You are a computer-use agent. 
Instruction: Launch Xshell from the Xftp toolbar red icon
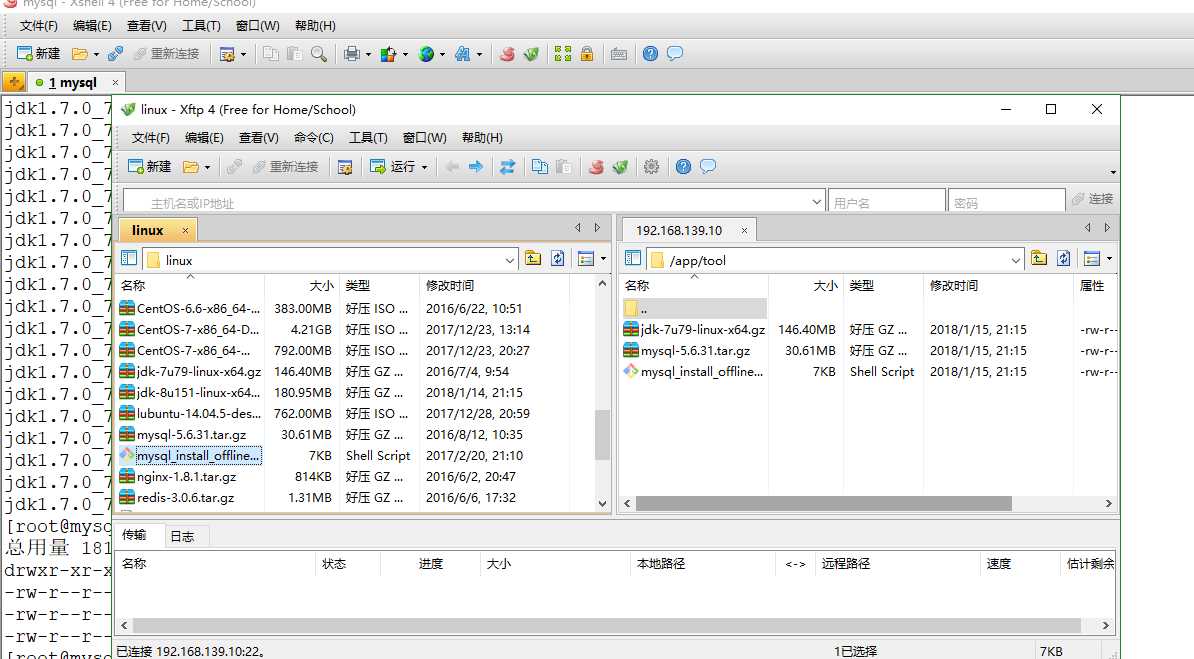[596, 167]
